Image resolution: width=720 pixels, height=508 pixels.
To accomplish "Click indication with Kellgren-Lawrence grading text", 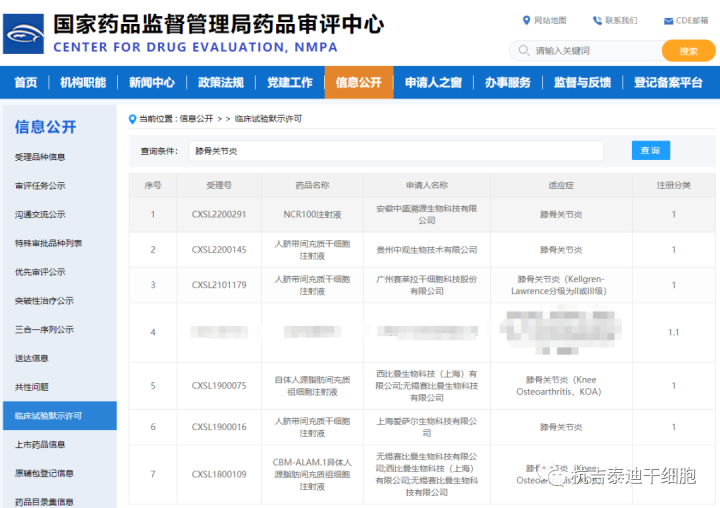I will point(559,285).
